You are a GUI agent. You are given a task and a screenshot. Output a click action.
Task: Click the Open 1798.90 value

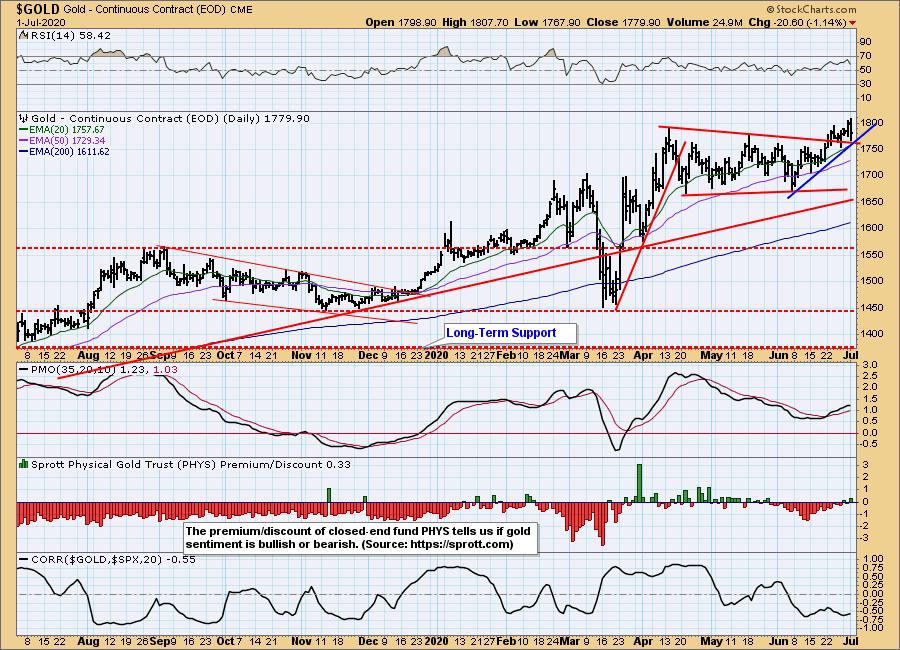[x=402, y=22]
